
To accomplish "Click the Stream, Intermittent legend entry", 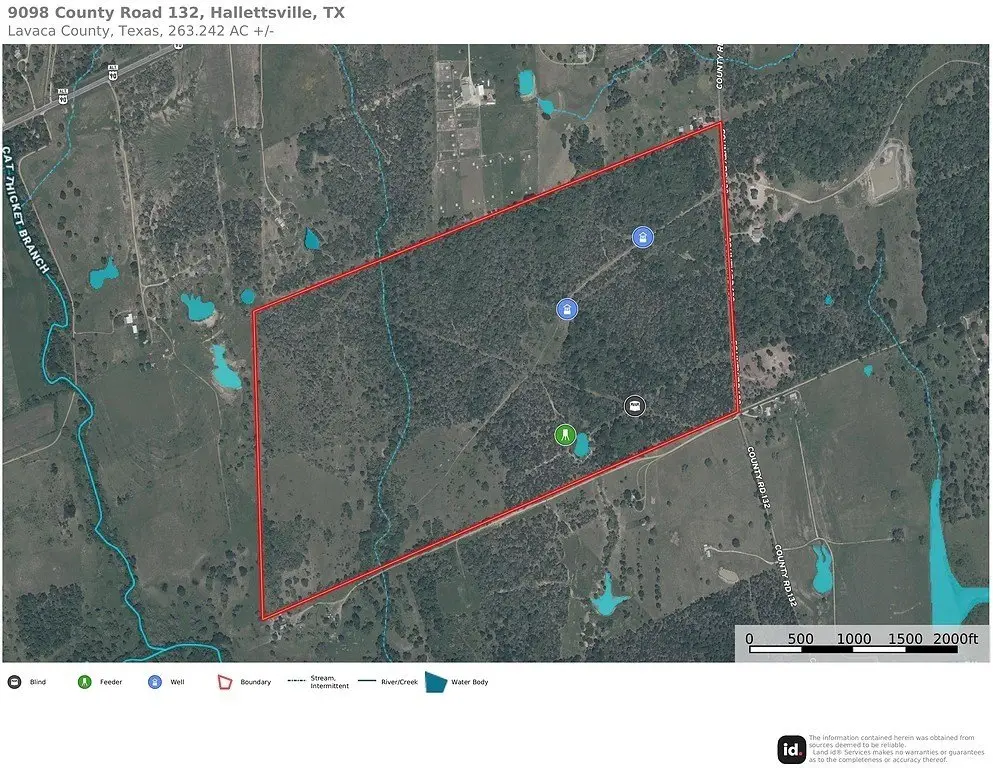I will pyautogui.click(x=319, y=682).
